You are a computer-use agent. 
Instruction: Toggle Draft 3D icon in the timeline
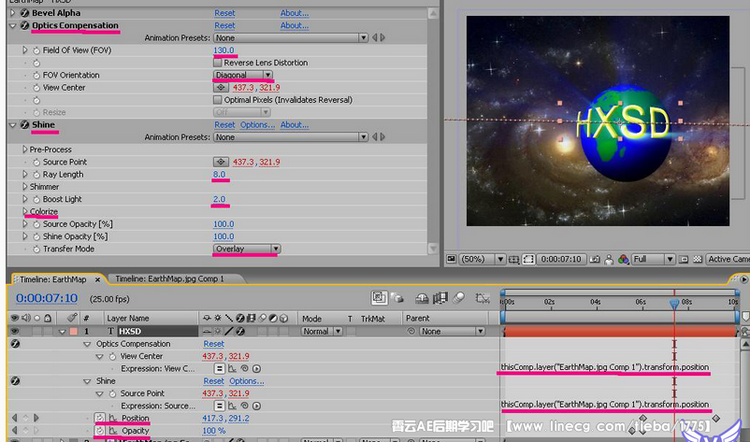pyautogui.click(x=397, y=298)
